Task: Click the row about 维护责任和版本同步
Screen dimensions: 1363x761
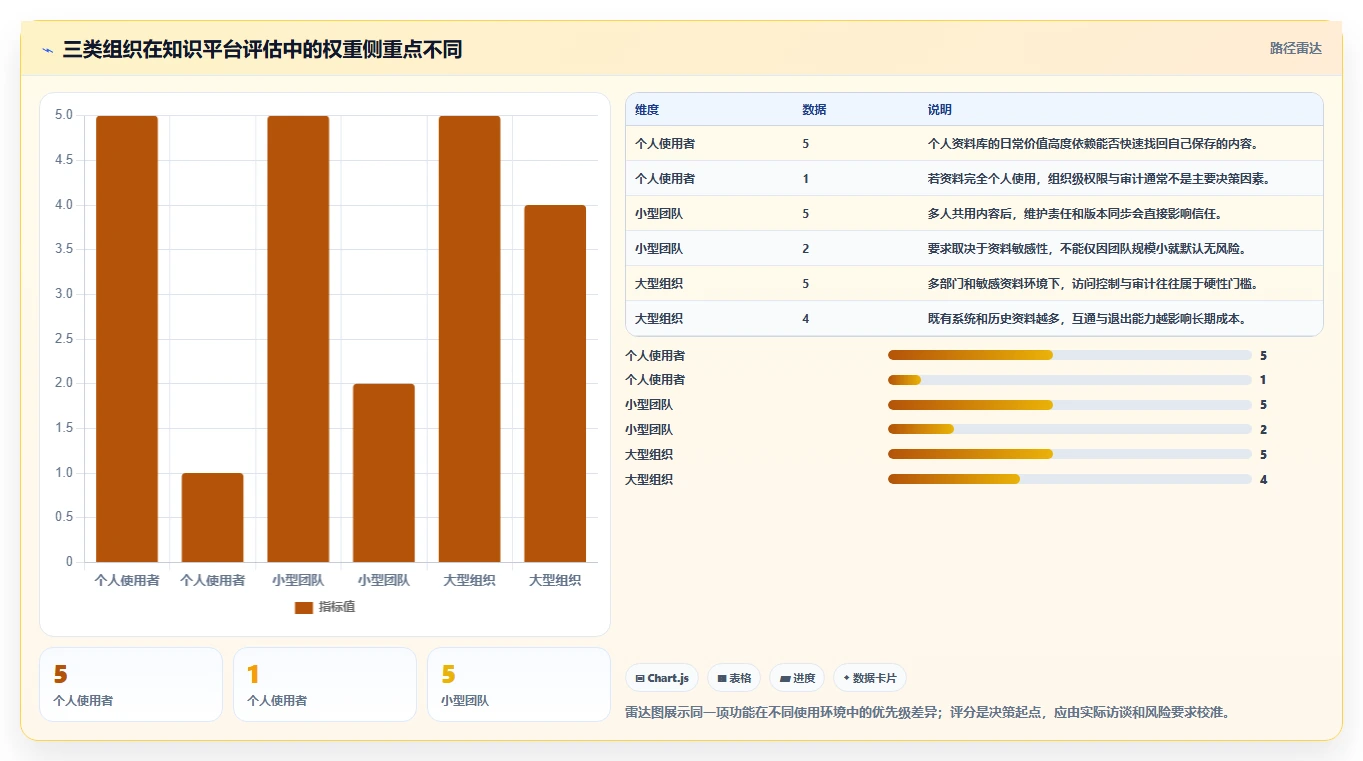Action: coord(974,214)
